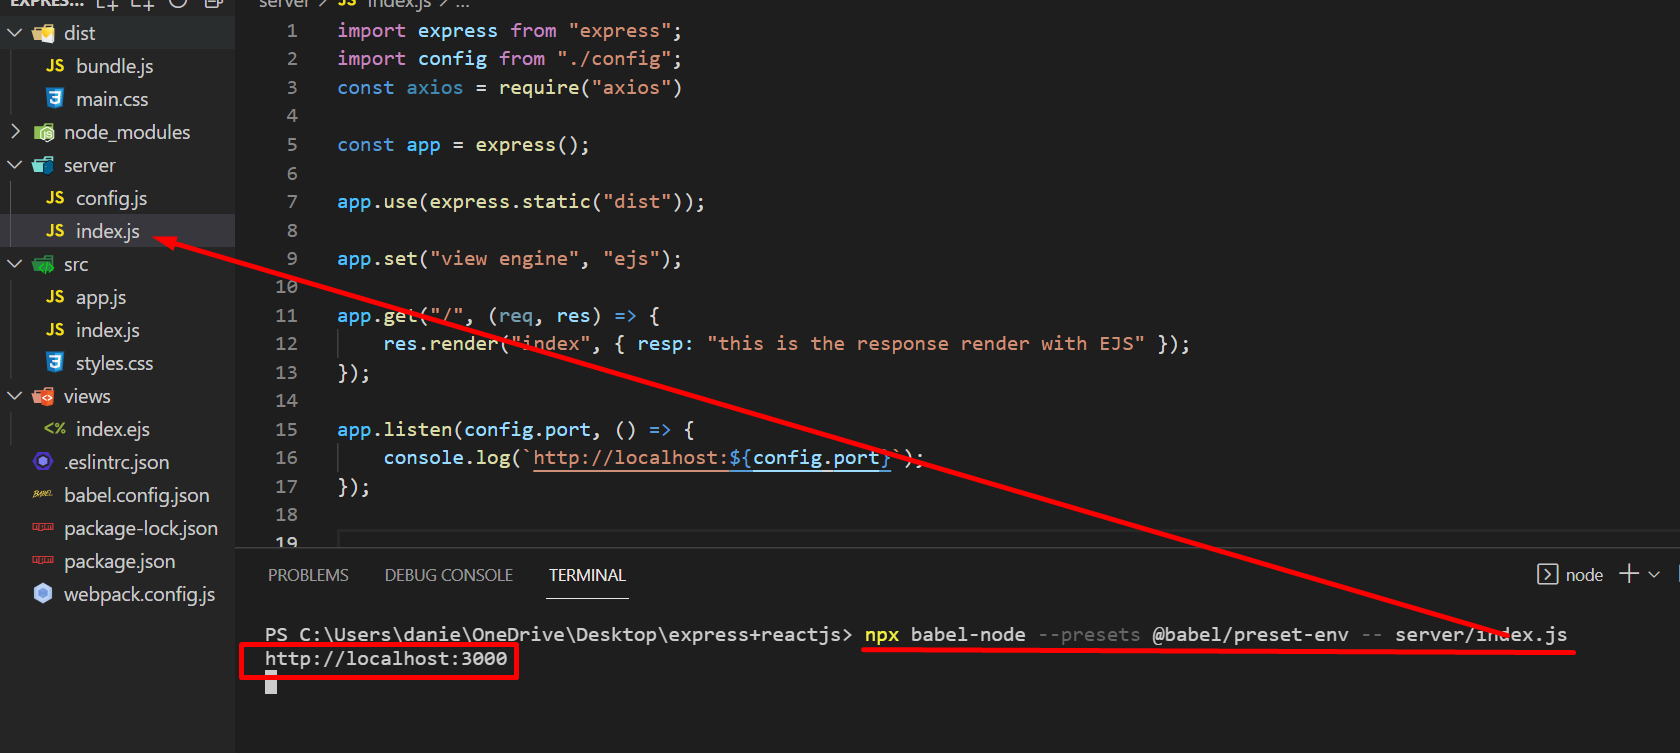Click the EJS template icon of index.ejs
The image size is (1680, 753).
pyautogui.click(x=55, y=429)
